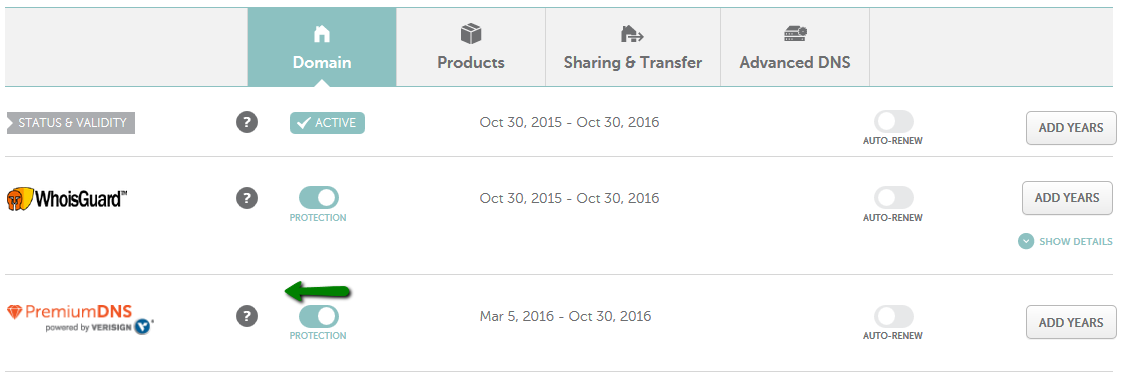Click the WhoisGuard logo
This screenshot has width=1122, height=378.
click(x=67, y=198)
